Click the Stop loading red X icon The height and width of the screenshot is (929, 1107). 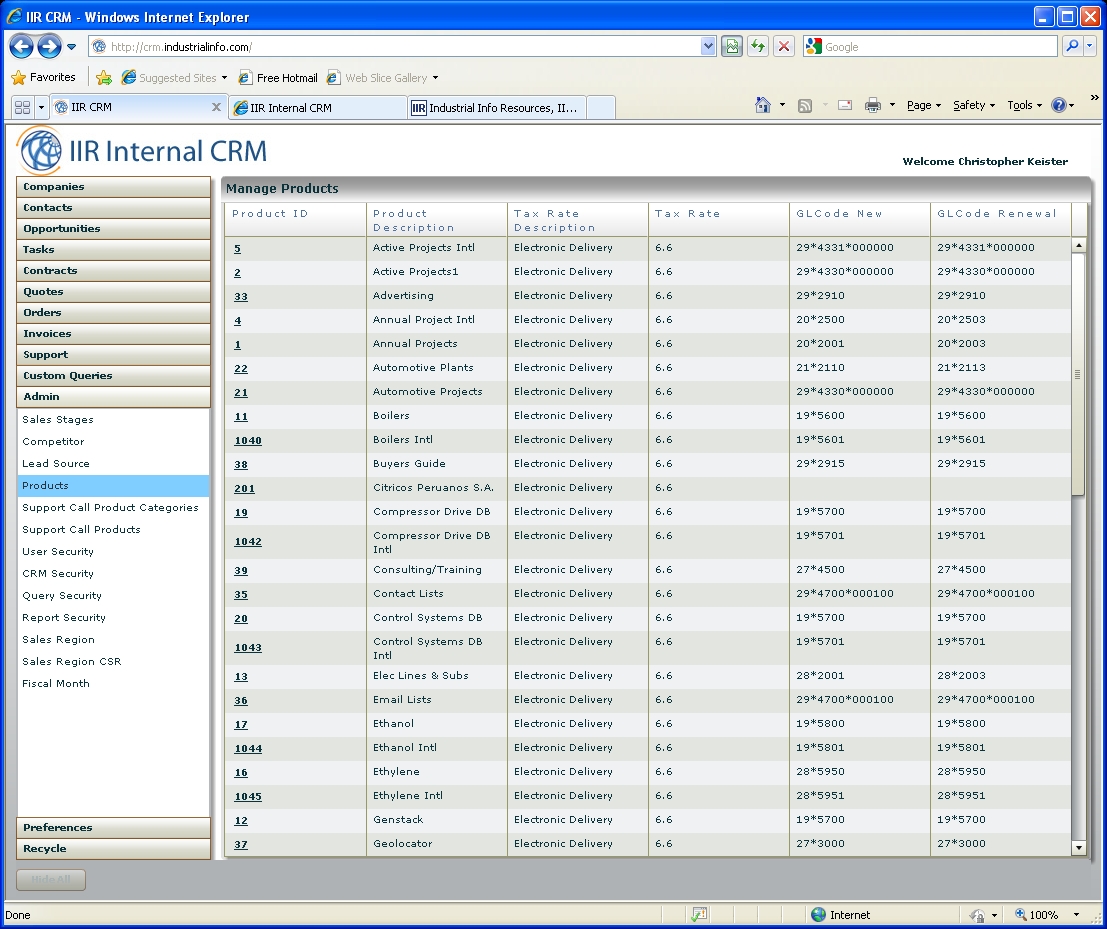point(784,46)
